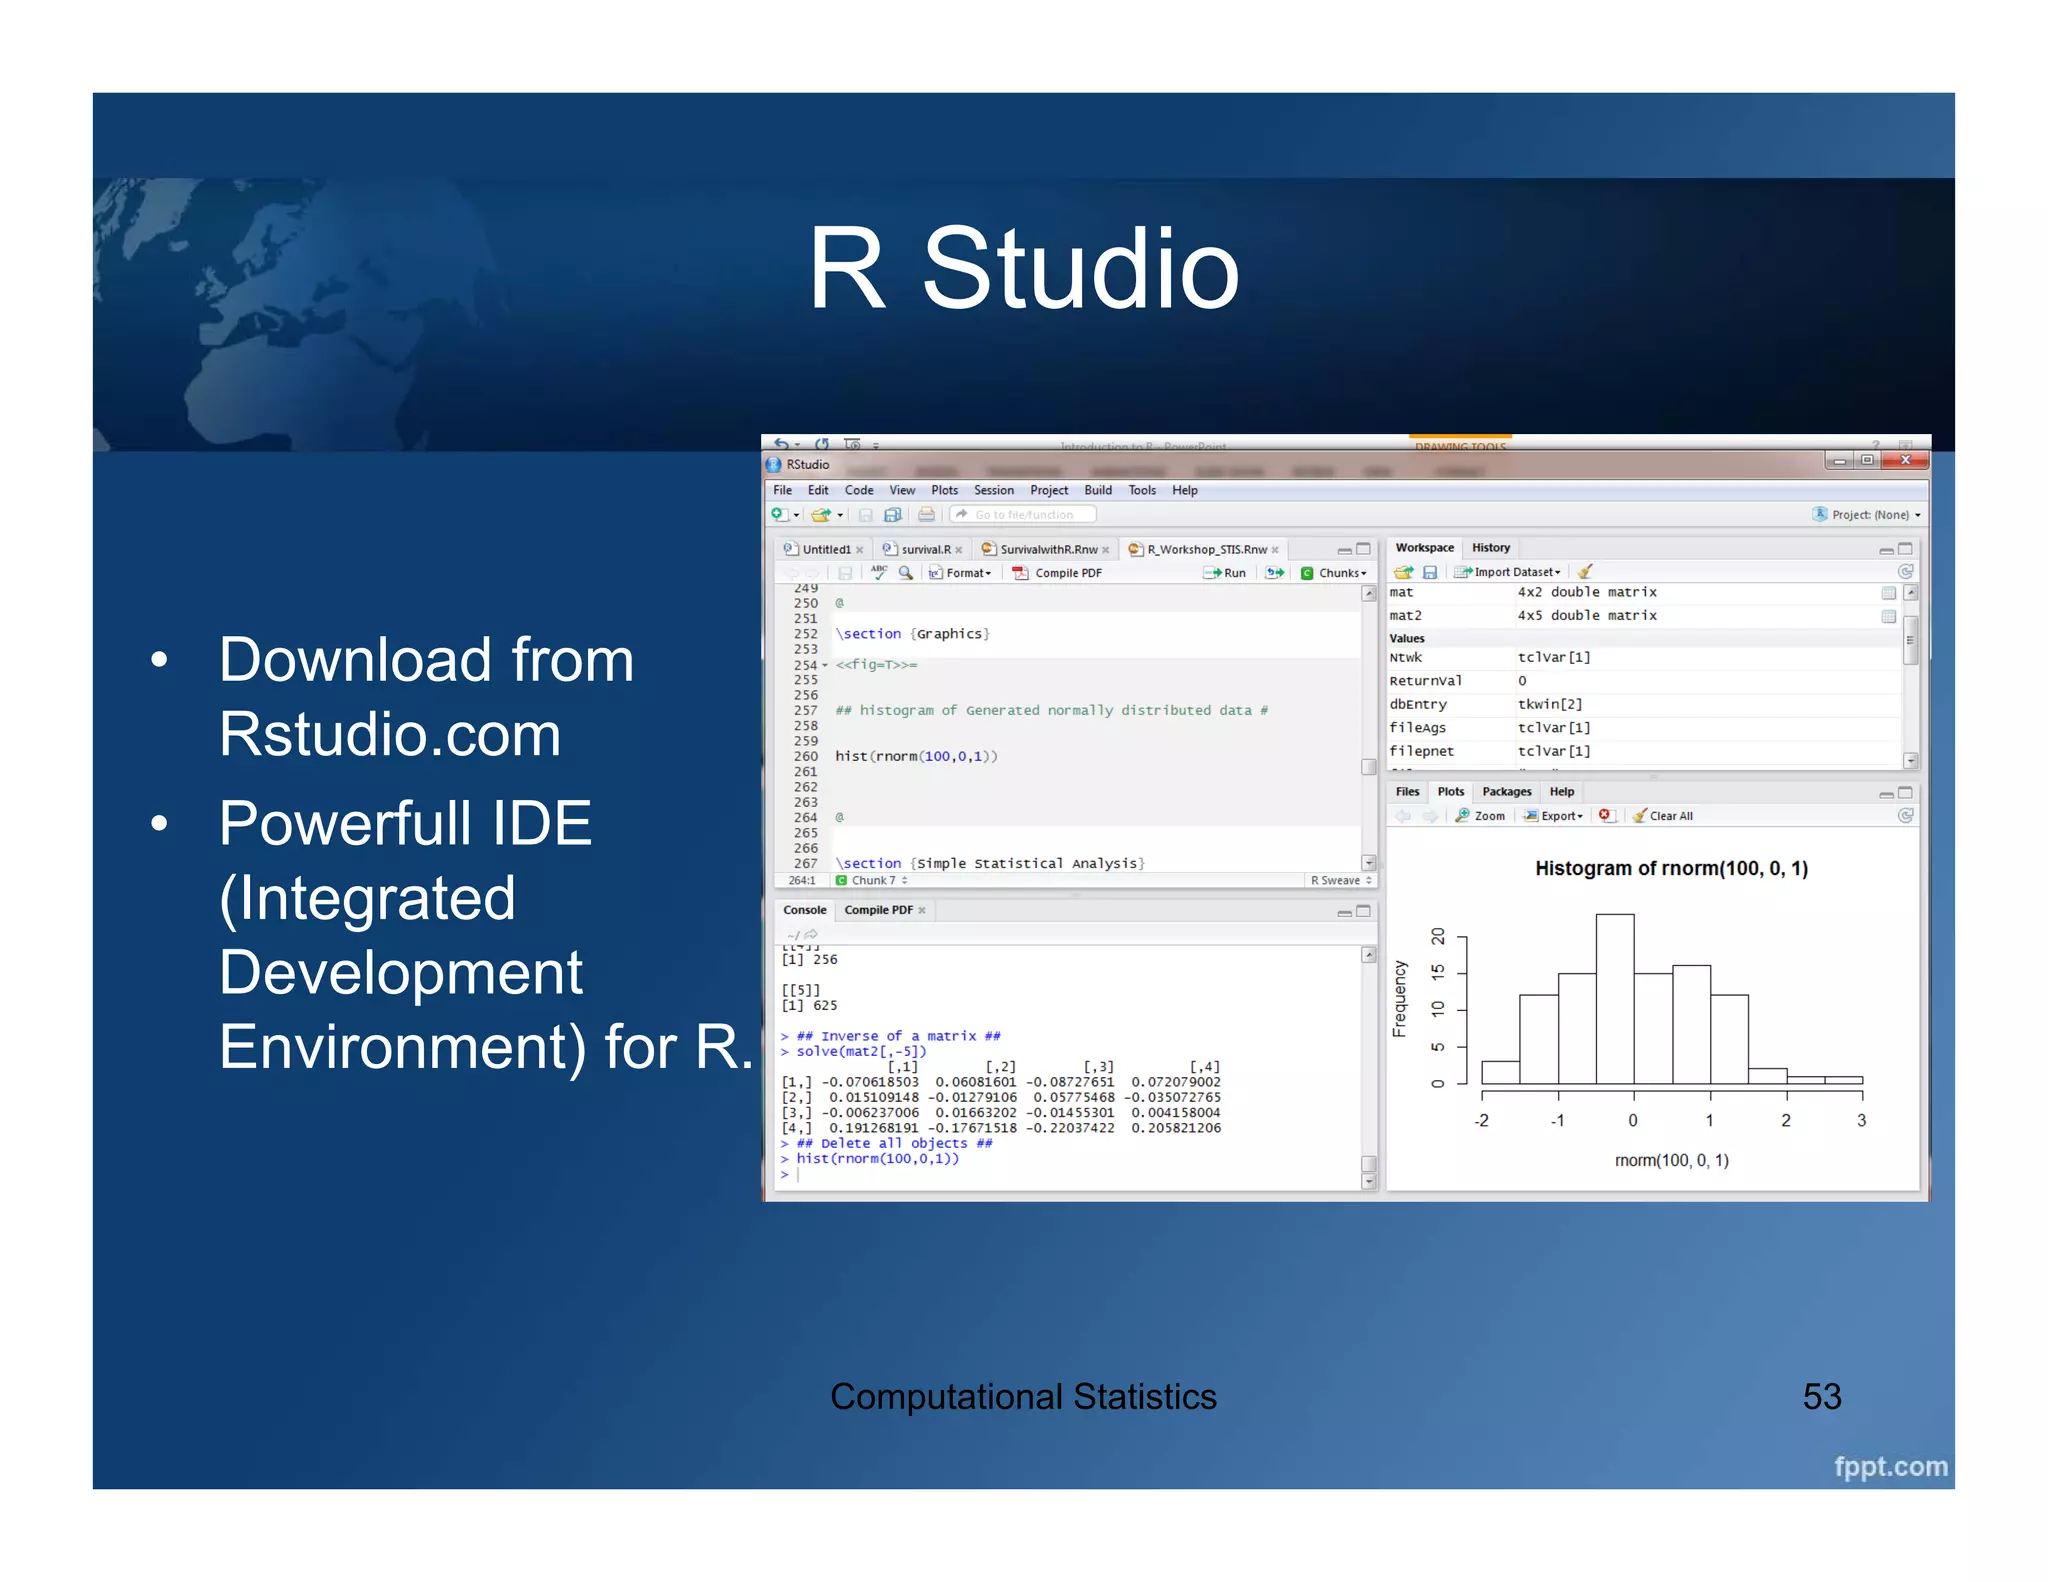Refresh the Plots pane
Screen dimensions: 2048x1582
pos(1905,816)
